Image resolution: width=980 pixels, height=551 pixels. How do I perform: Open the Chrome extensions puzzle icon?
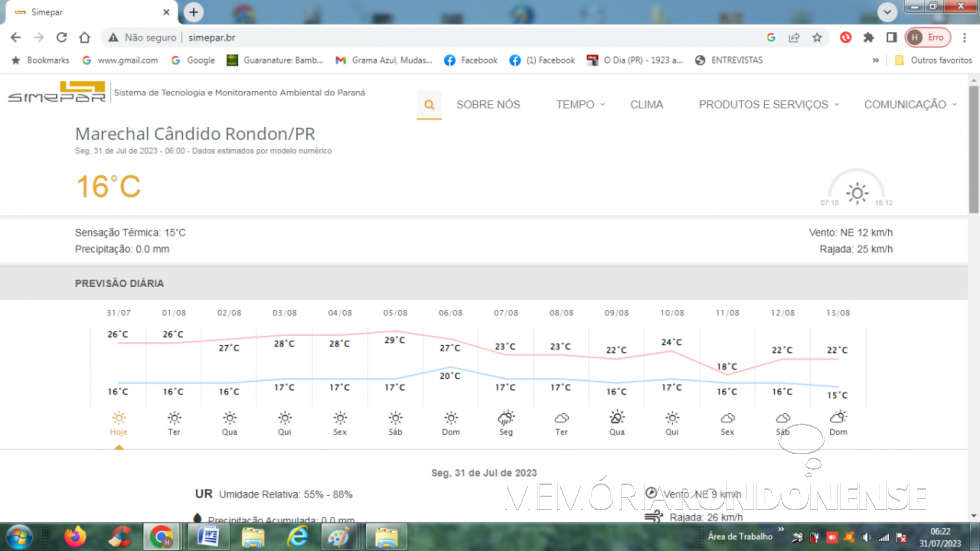868,37
